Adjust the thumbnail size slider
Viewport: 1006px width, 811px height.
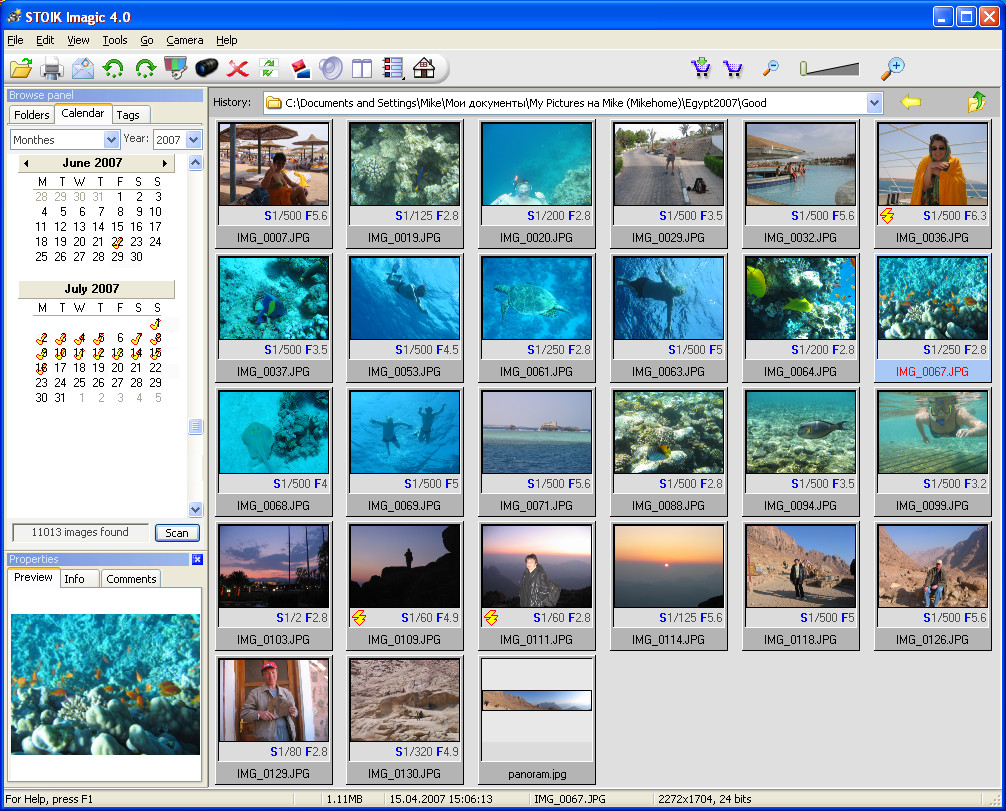click(x=829, y=67)
